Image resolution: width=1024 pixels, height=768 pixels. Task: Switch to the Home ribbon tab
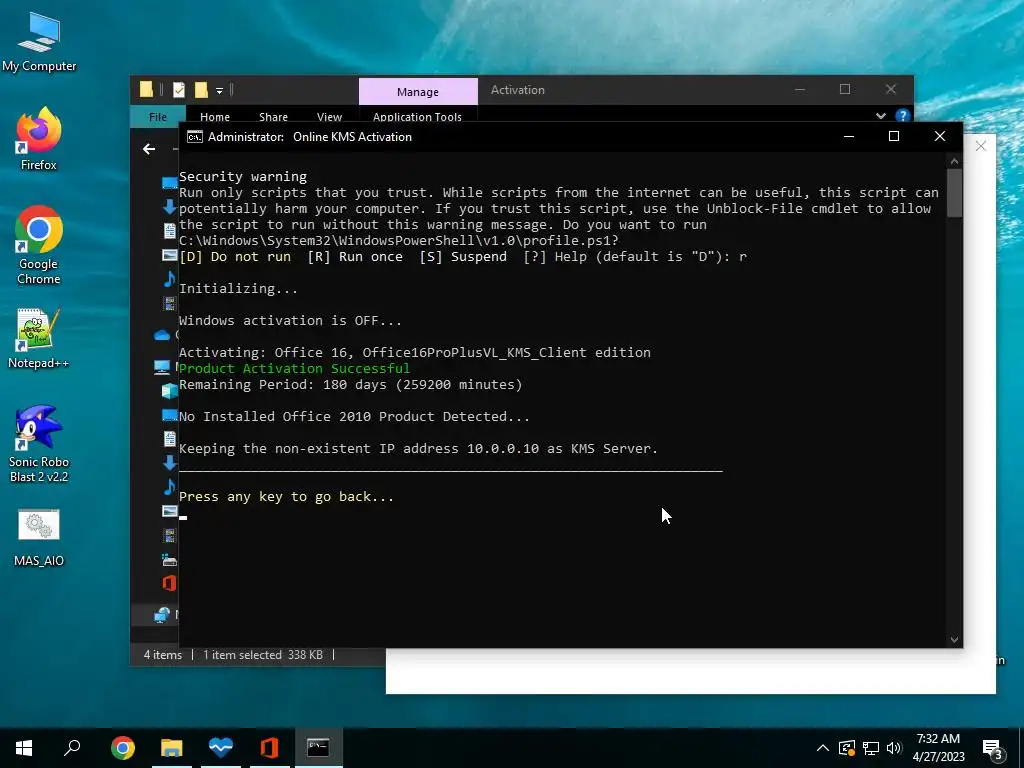tap(215, 116)
